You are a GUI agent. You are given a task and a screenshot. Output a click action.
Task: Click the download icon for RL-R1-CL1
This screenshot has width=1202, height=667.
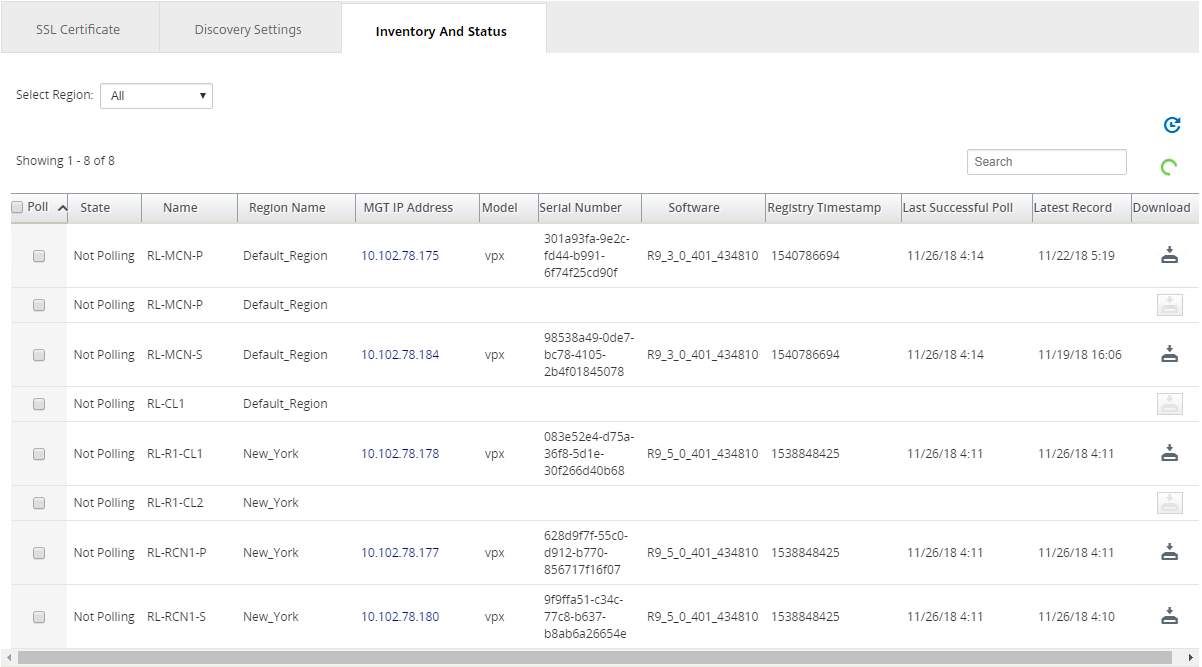point(1169,453)
